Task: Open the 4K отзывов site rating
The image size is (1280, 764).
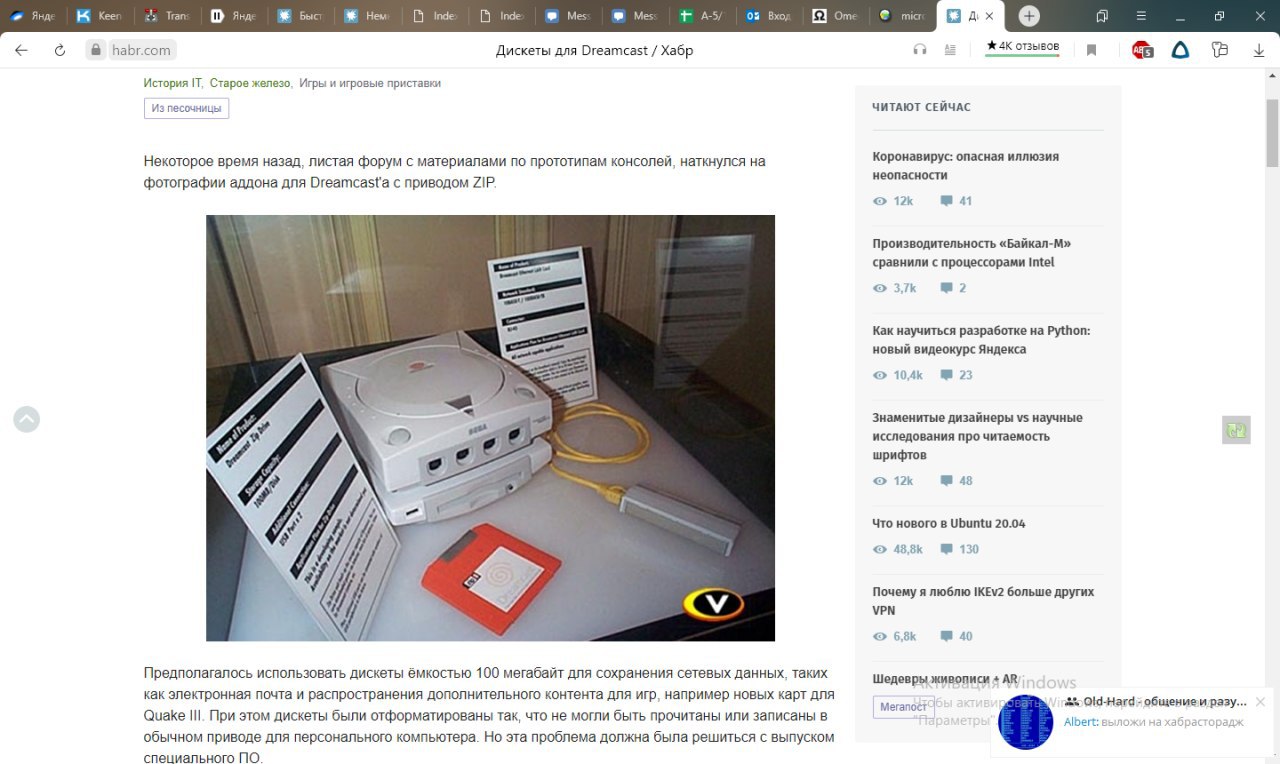Action: (x=1022, y=47)
